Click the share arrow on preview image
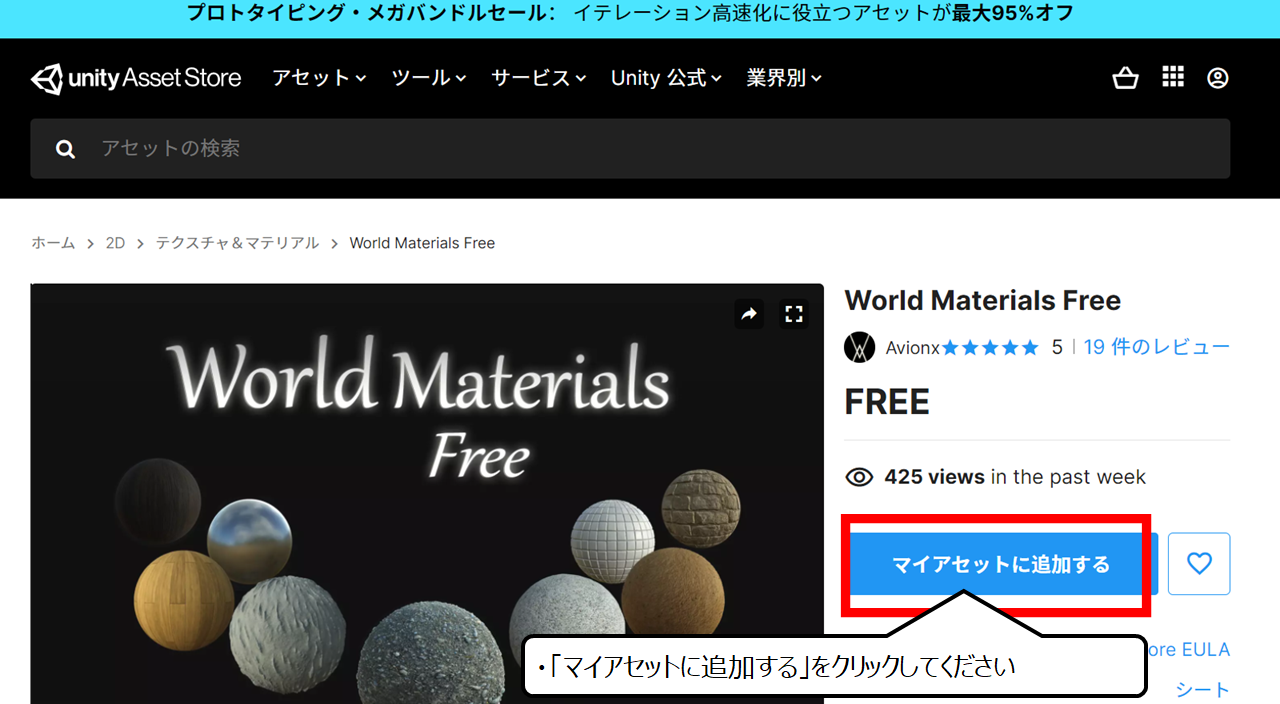The width and height of the screenshot is (1280, 704). (749, 314)
